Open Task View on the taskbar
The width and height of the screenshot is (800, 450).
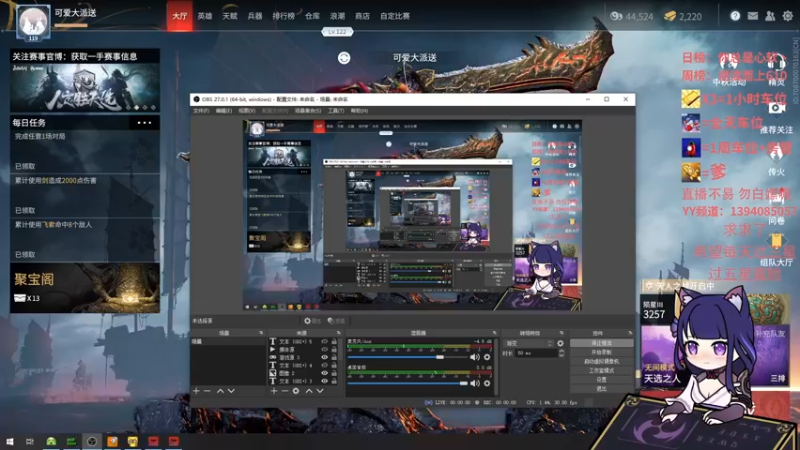coord(30,441)
